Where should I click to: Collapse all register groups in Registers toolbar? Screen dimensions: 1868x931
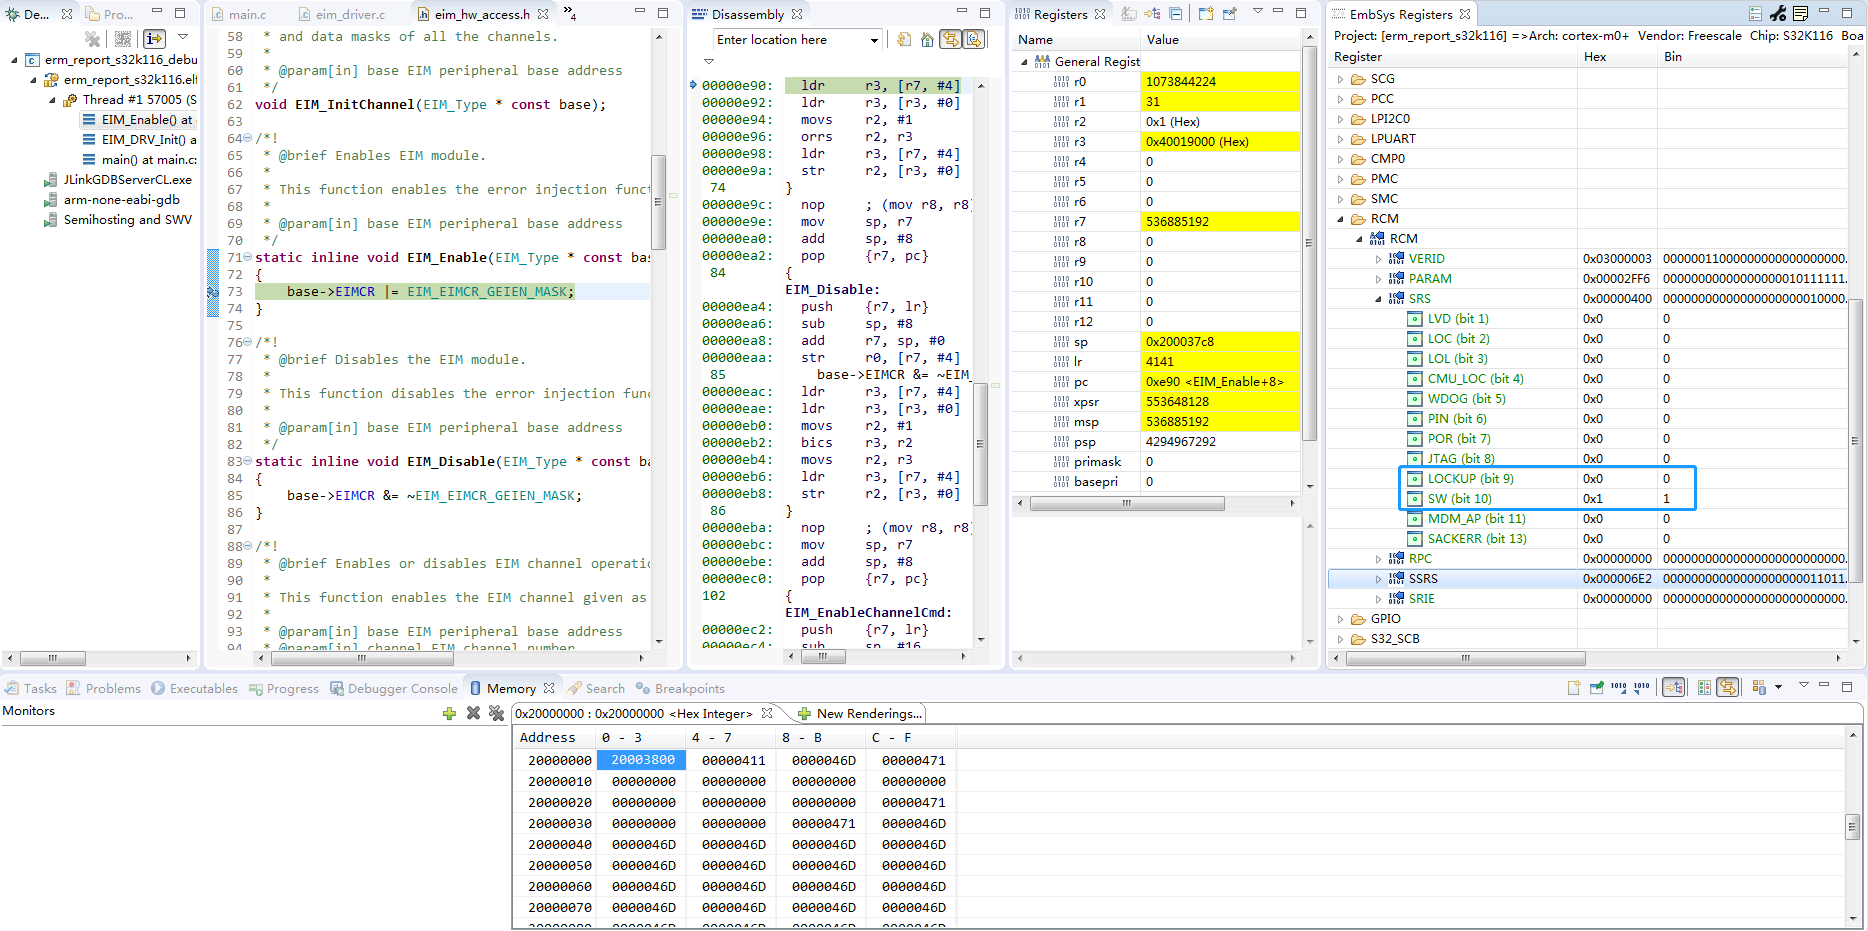click(x=1175, y=13)
